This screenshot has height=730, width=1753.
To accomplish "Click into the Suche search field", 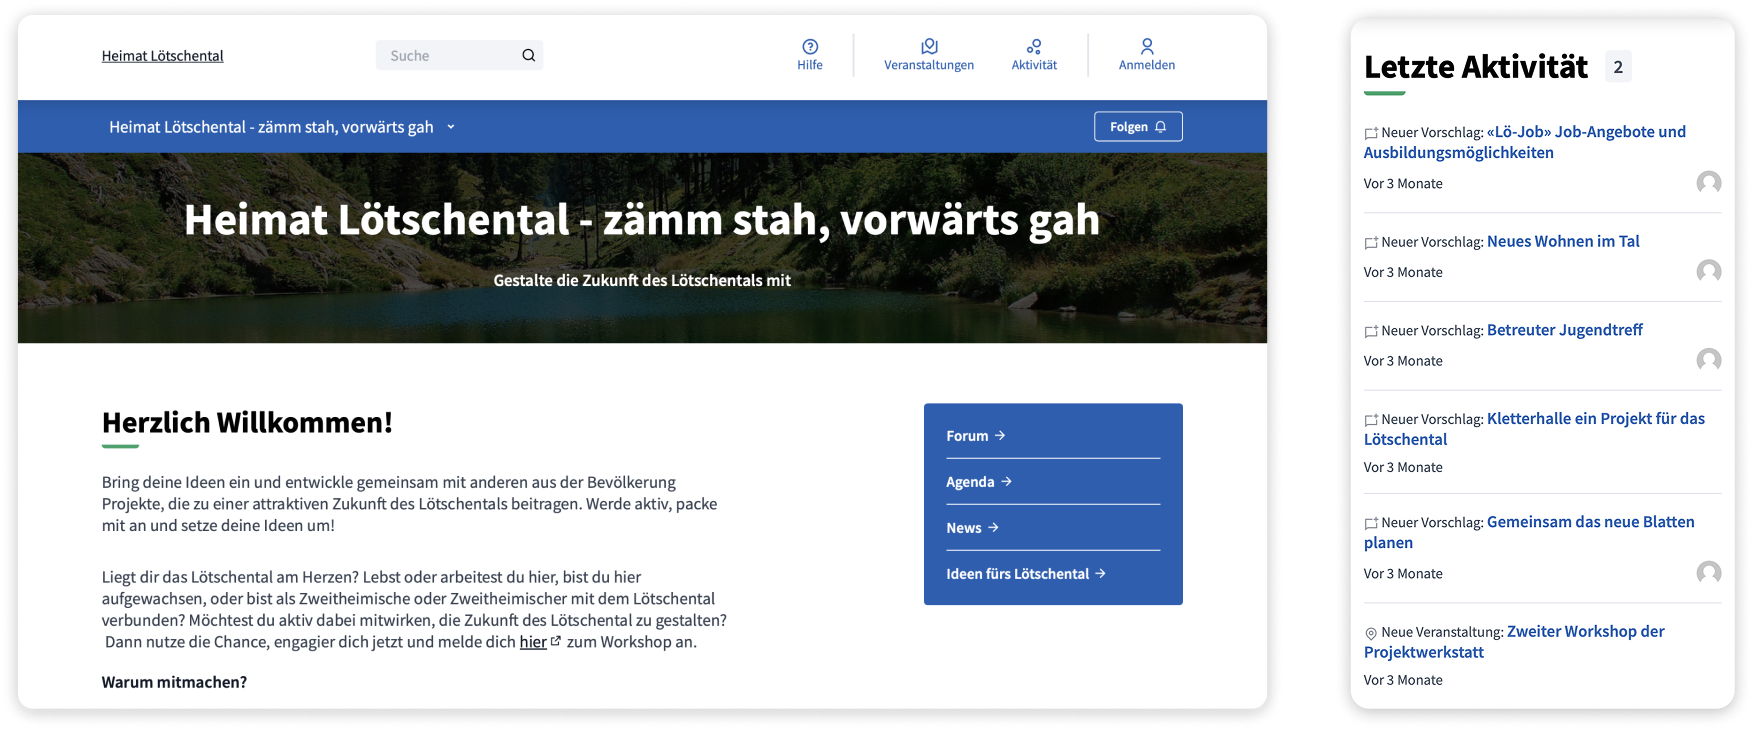I will coord(459,55).
